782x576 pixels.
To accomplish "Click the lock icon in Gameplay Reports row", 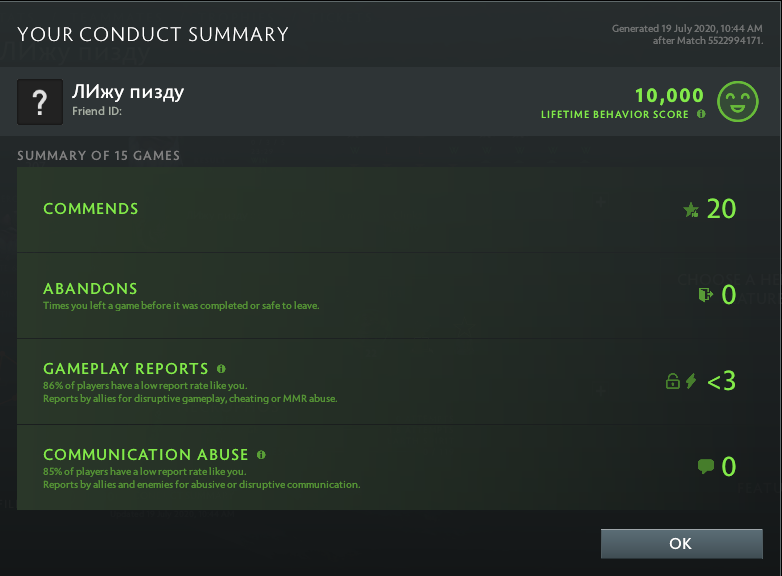I will click(x=673, y=381).
